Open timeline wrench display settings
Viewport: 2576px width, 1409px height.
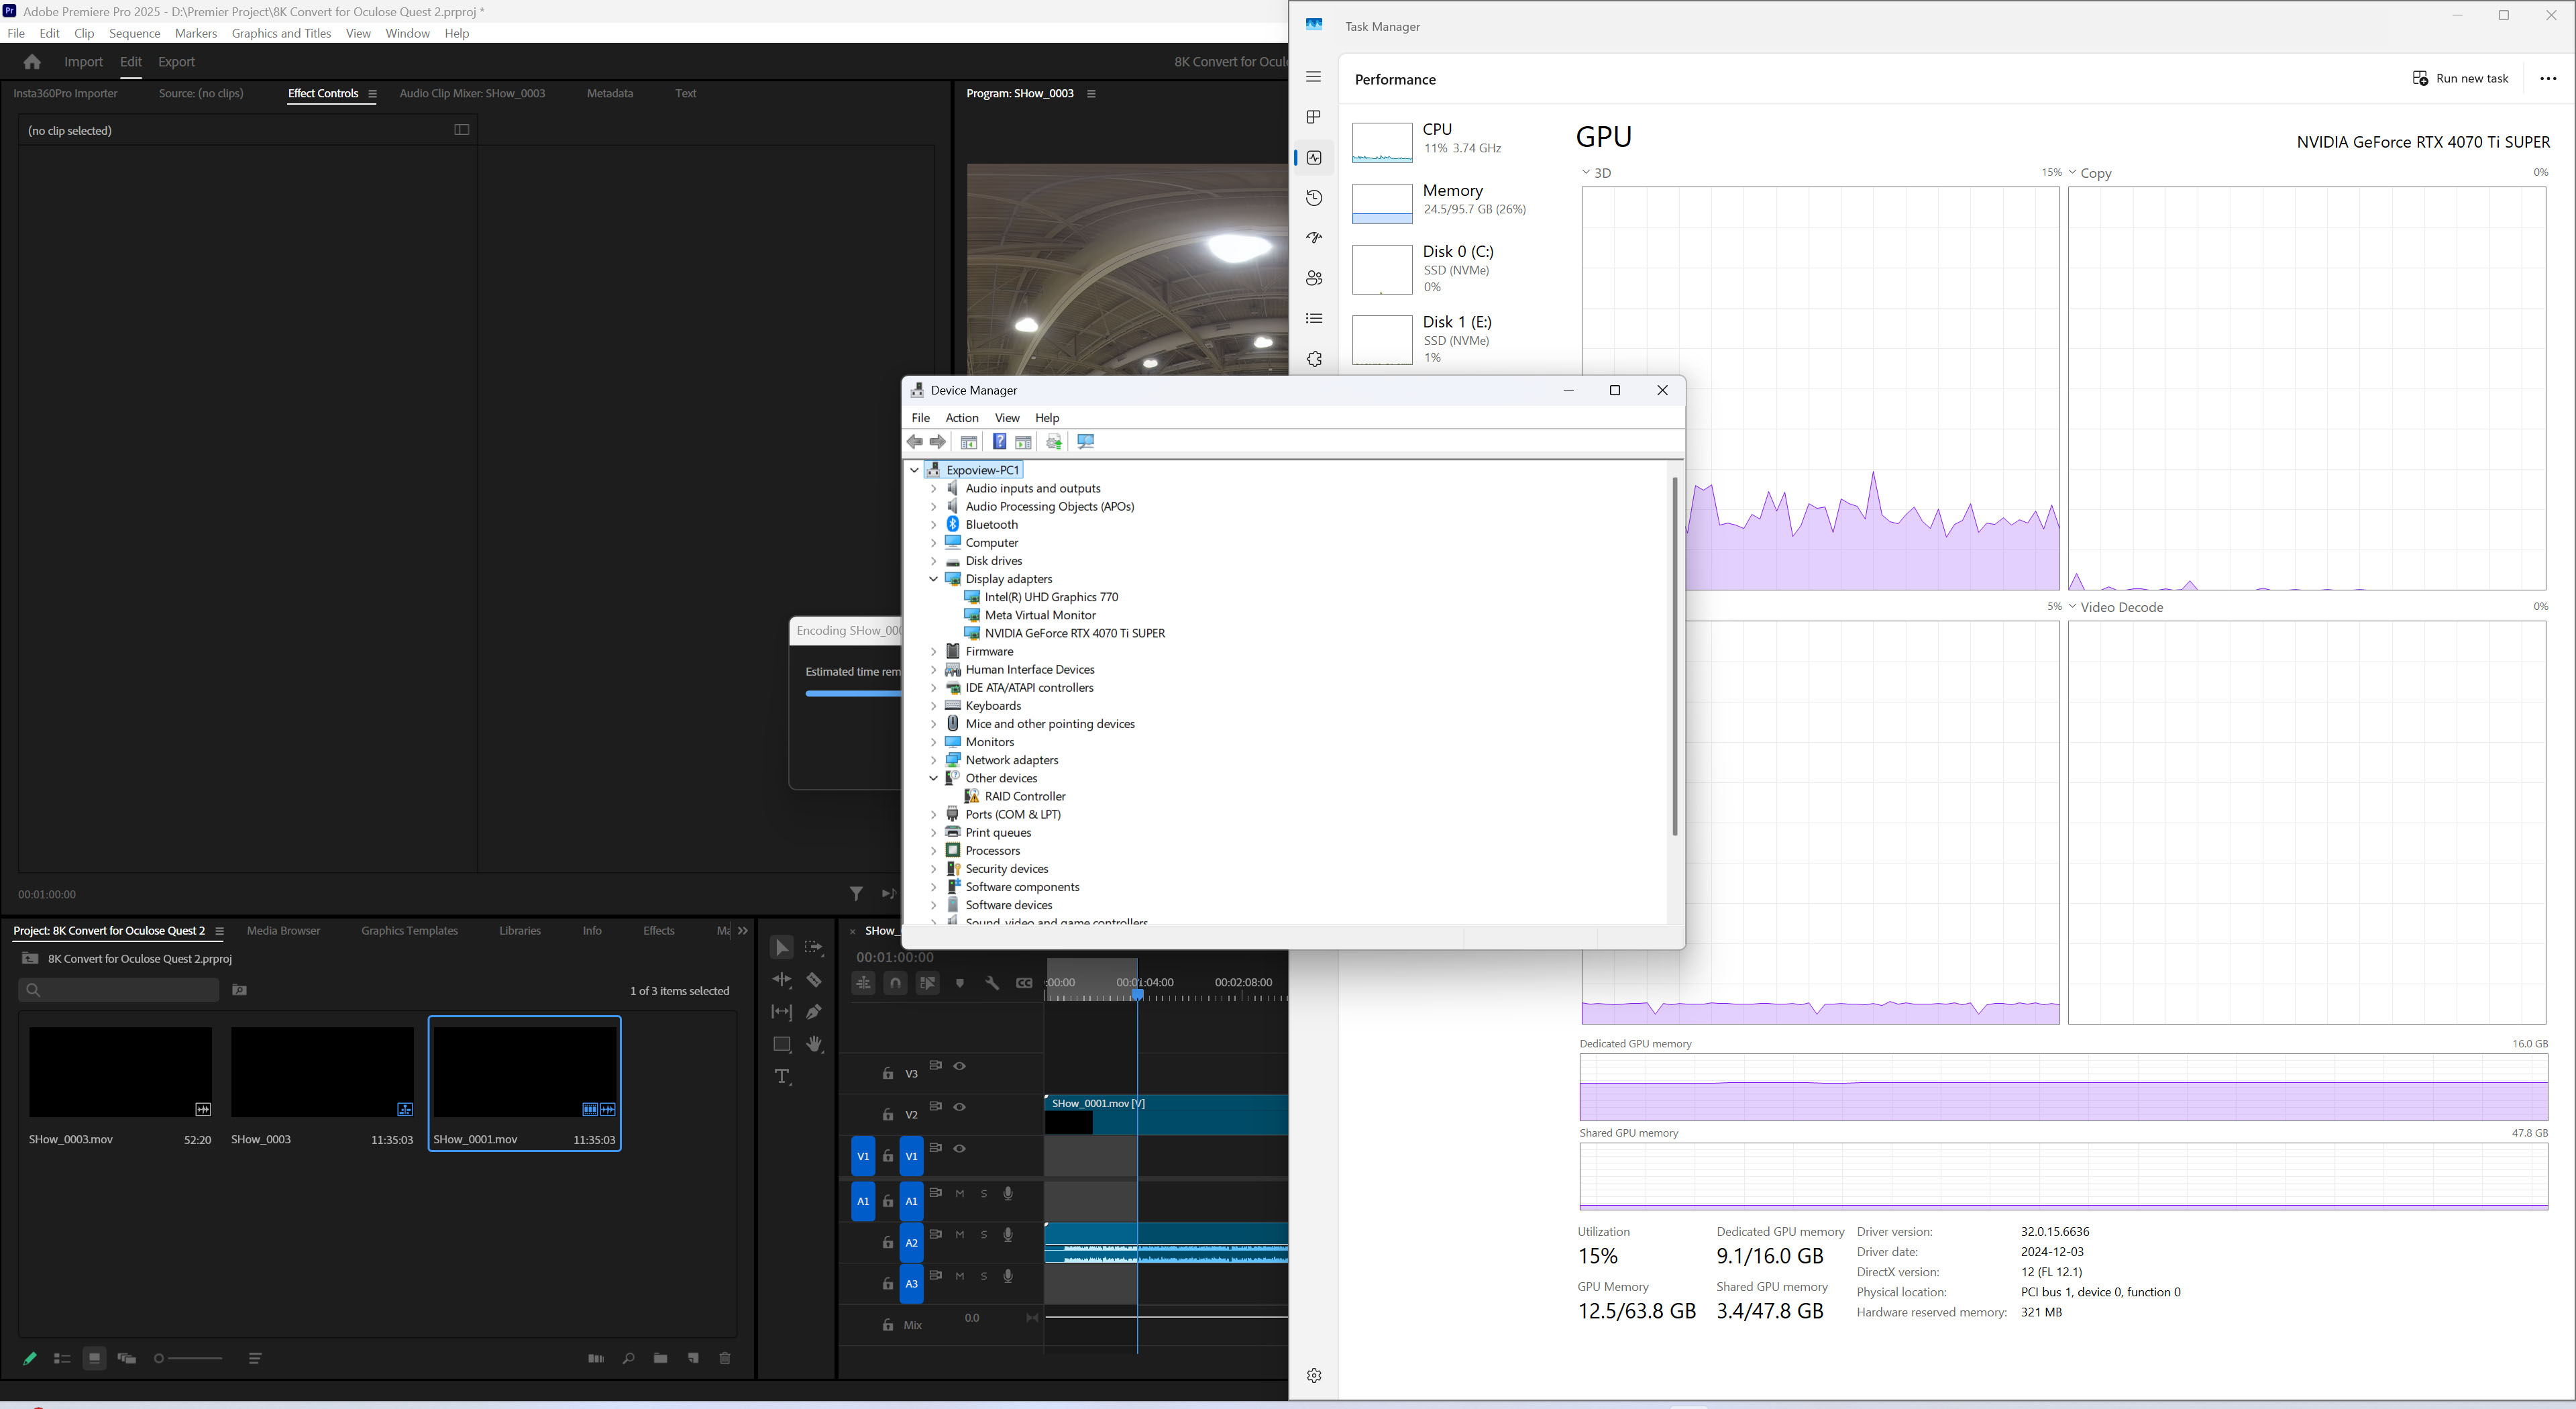pos(992,983)
